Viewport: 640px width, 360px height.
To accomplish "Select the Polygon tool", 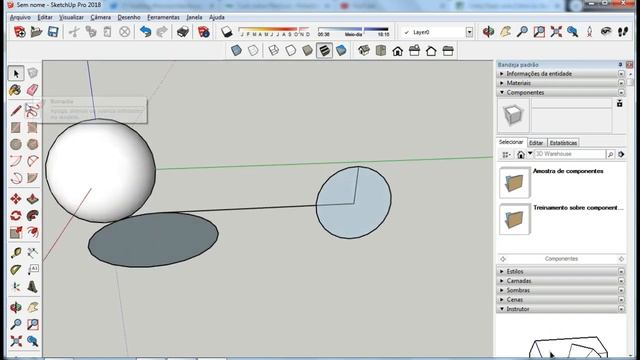I will [x=33, y=144].
